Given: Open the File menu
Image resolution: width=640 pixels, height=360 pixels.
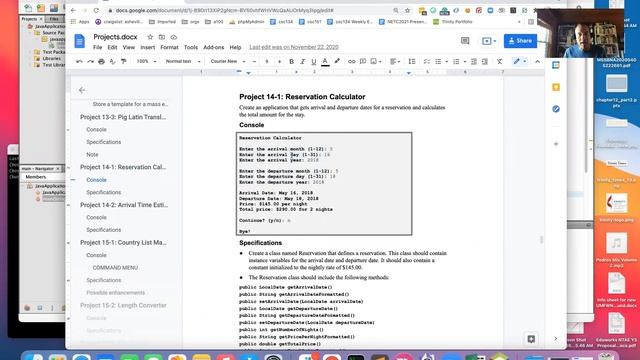Looking at the screenshot, I should (x=97, y=47).
